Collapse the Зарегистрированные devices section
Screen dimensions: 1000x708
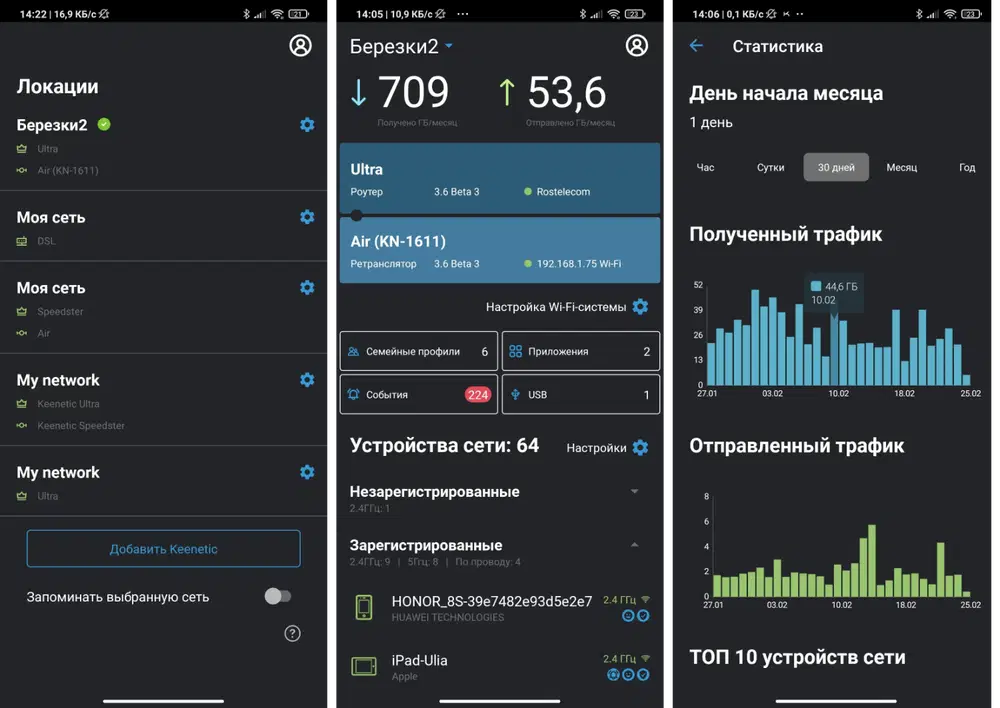coord(635,545)
